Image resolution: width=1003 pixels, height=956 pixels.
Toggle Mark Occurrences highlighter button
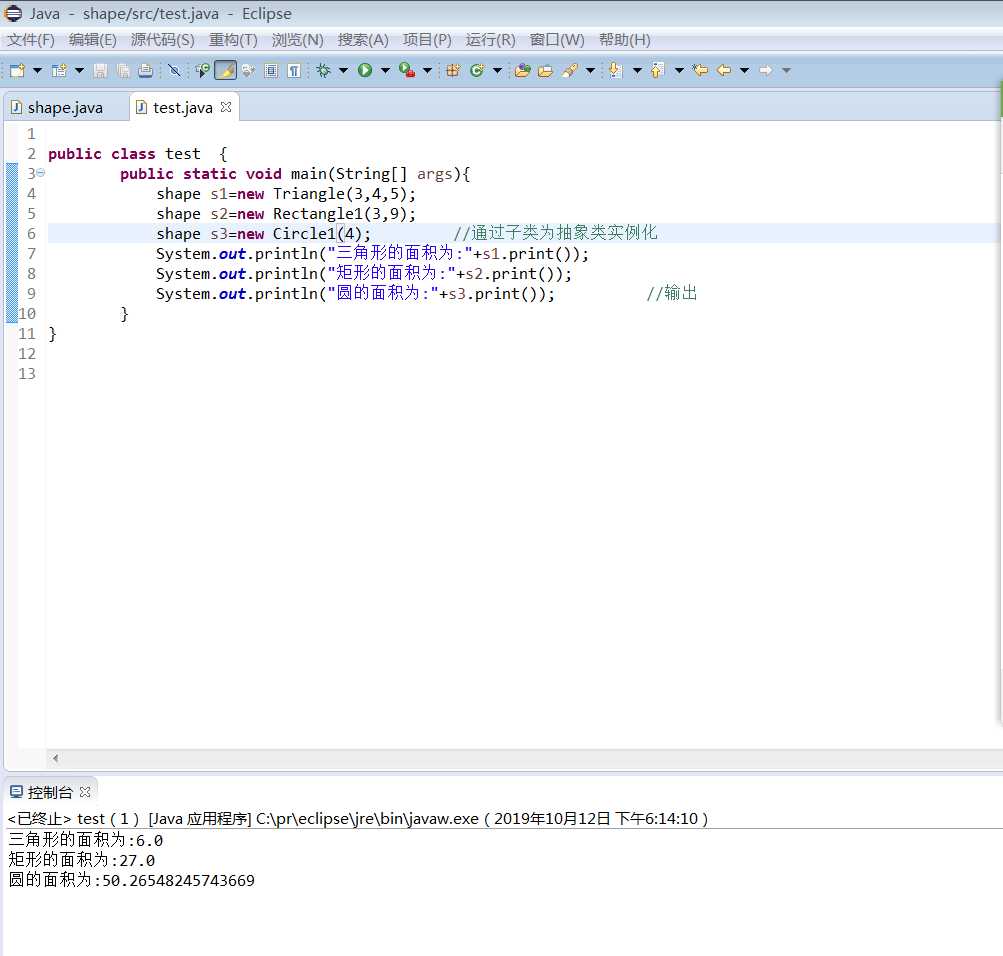click(x=225, y=70)
